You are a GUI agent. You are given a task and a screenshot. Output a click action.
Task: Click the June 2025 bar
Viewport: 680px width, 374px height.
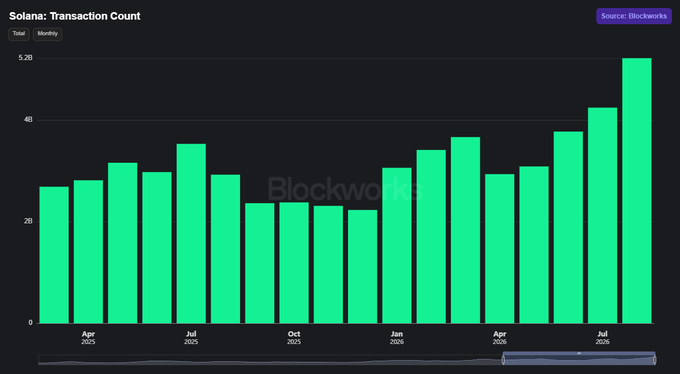point(157,248)
